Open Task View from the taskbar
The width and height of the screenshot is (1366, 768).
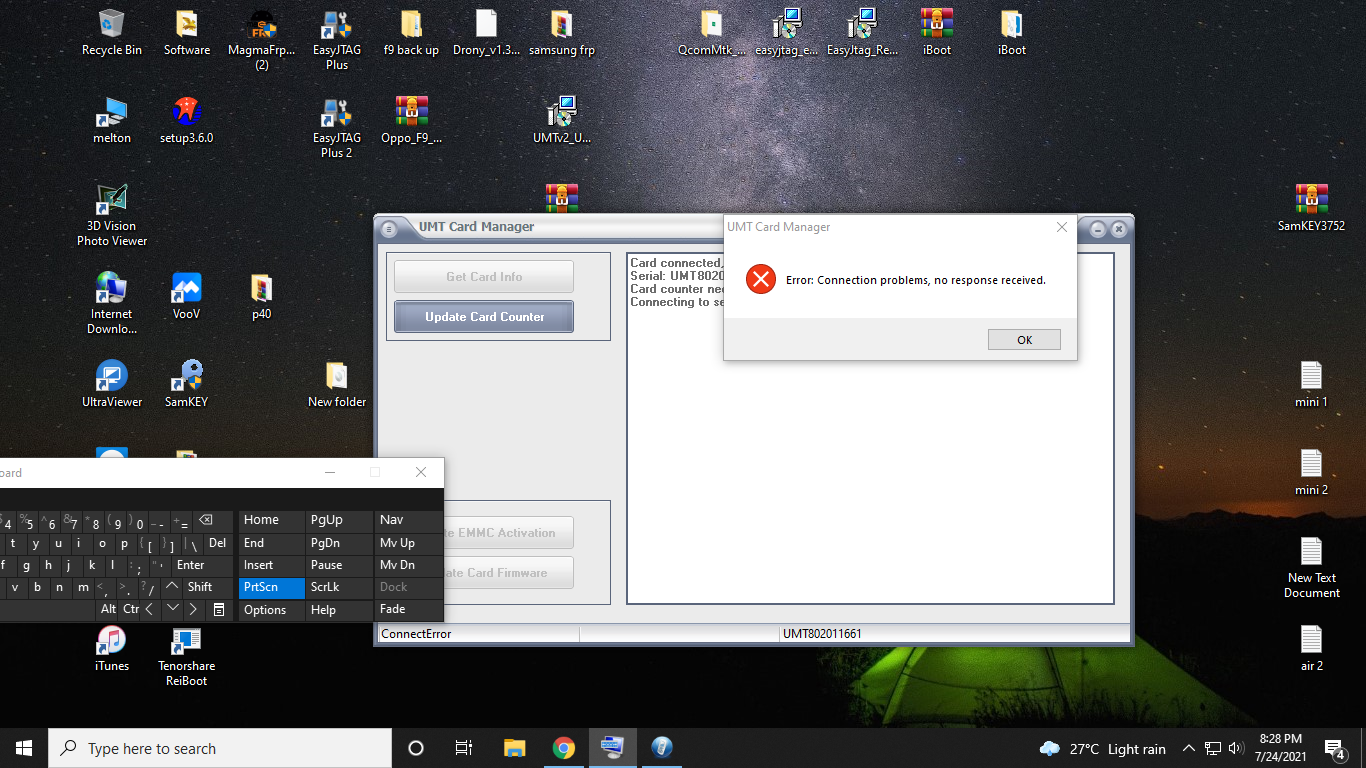[x=464, y=748]
